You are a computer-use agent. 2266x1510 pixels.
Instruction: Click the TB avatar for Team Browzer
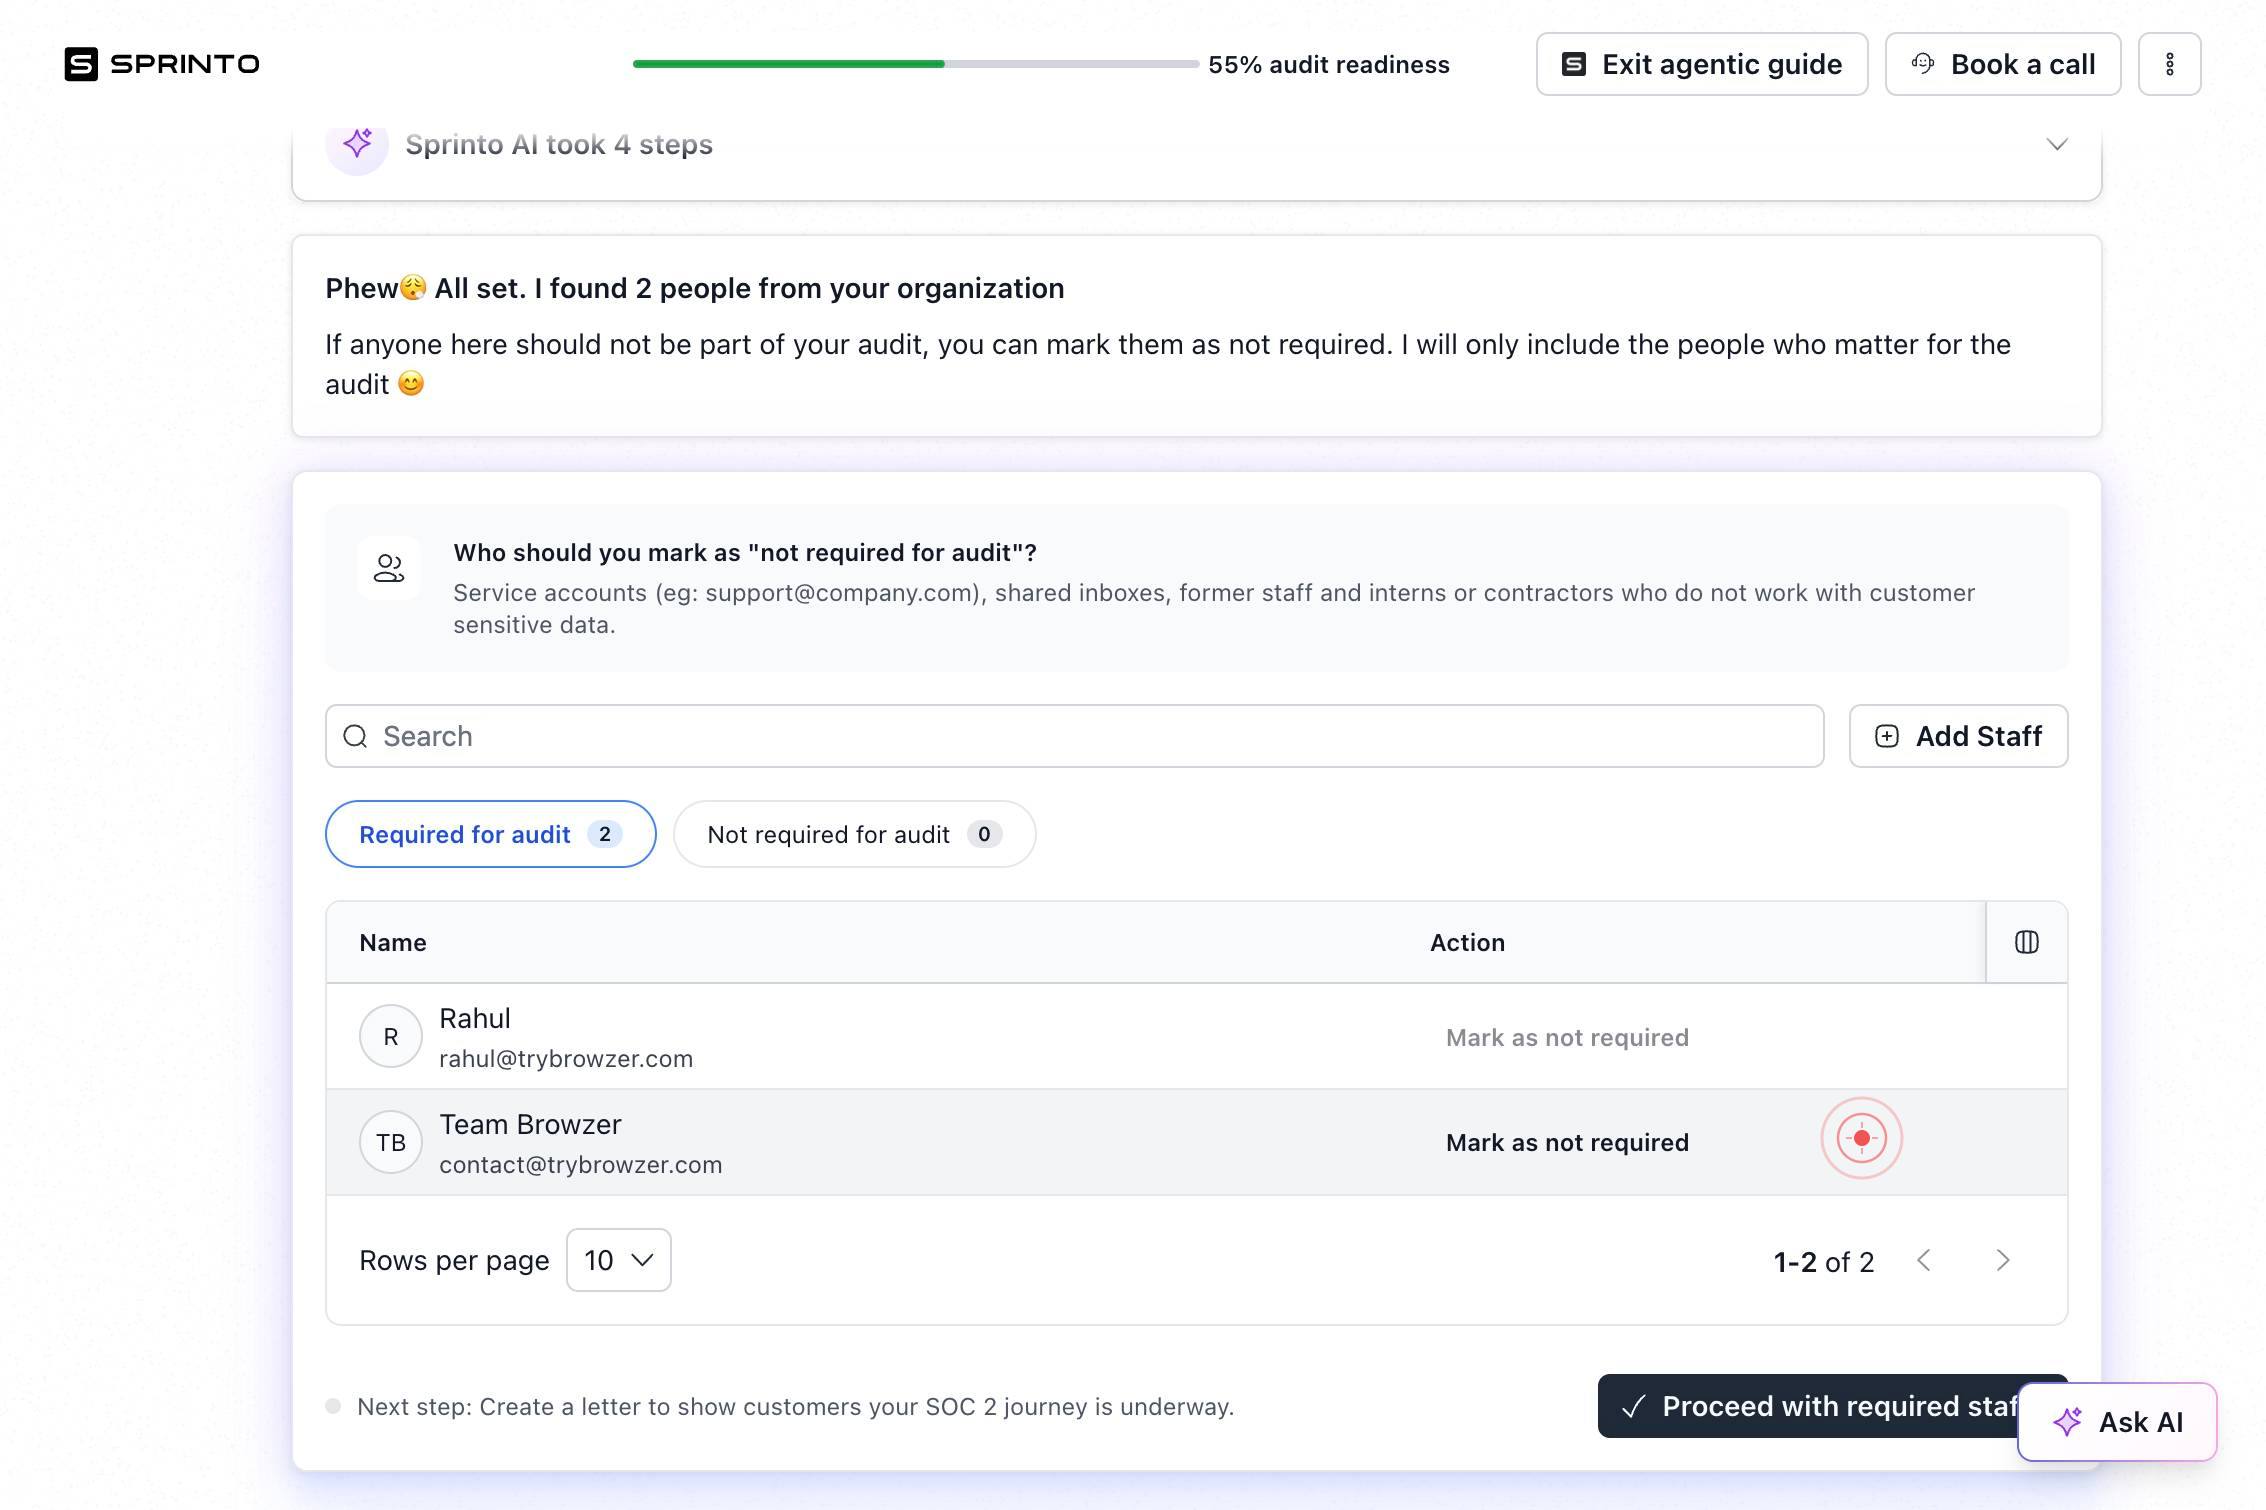tap(390, 1142)
